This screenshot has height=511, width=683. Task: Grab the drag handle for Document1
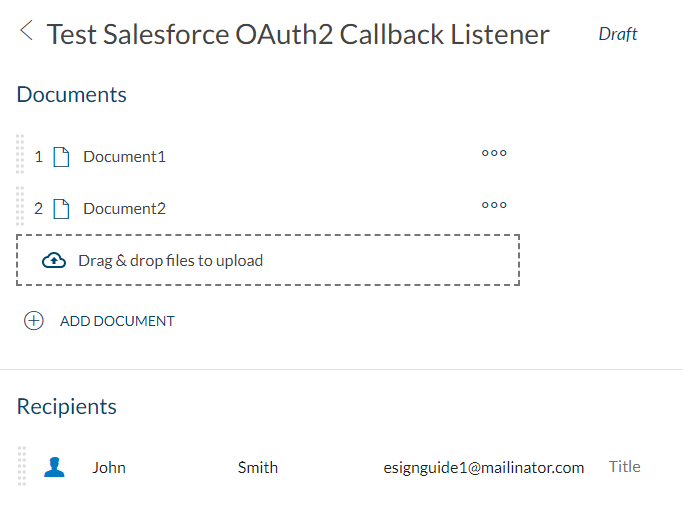(20, 154)
